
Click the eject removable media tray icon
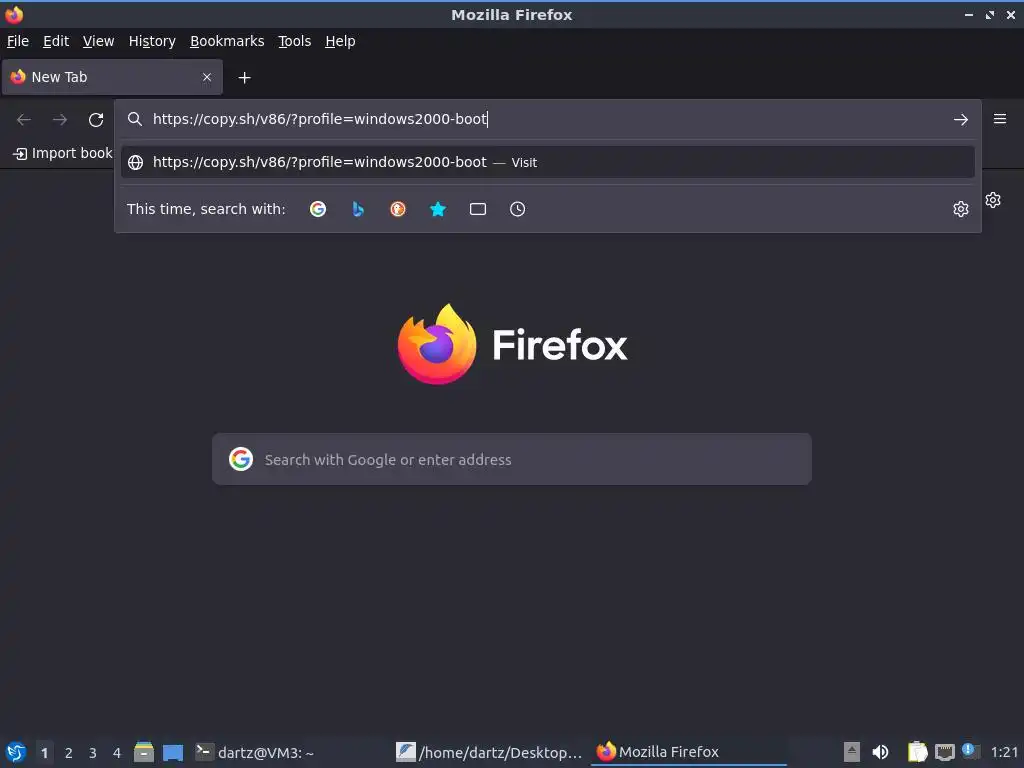(852, 752)
